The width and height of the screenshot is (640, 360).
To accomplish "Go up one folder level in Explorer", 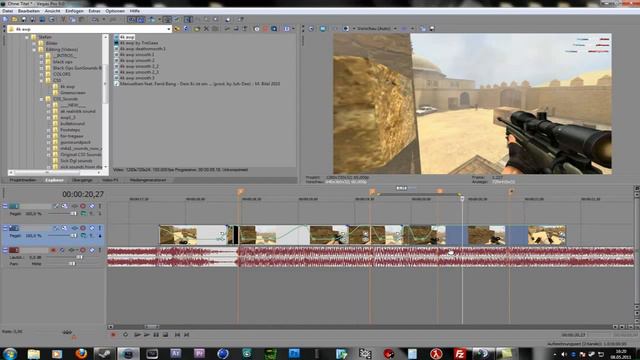I will [177, 29].
